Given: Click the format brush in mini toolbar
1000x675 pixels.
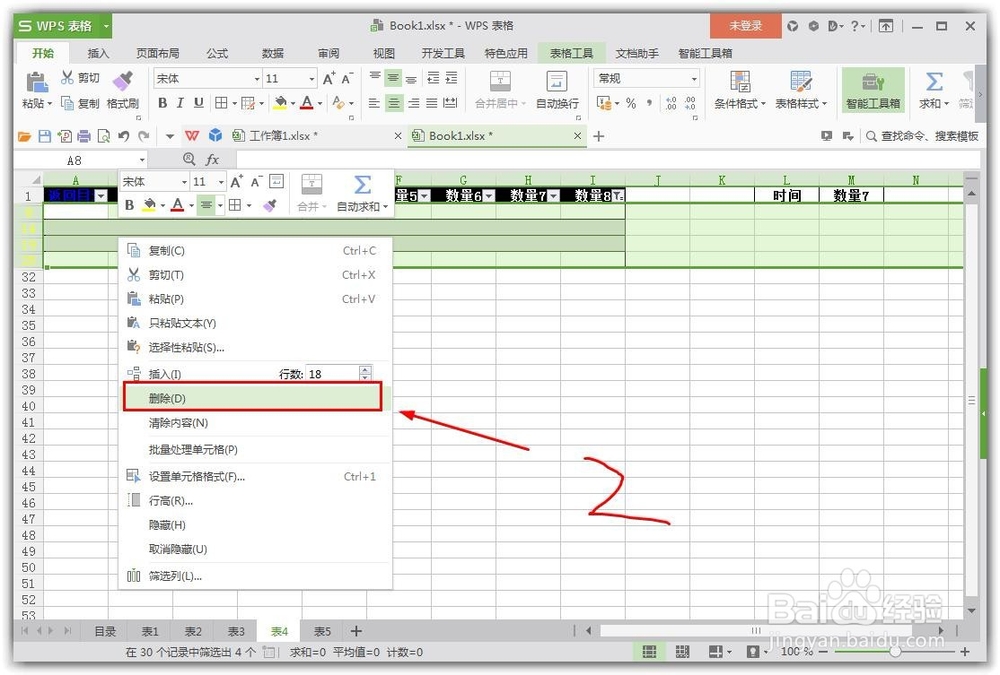Looking at the screenshot, I should (x=270, y=205).
